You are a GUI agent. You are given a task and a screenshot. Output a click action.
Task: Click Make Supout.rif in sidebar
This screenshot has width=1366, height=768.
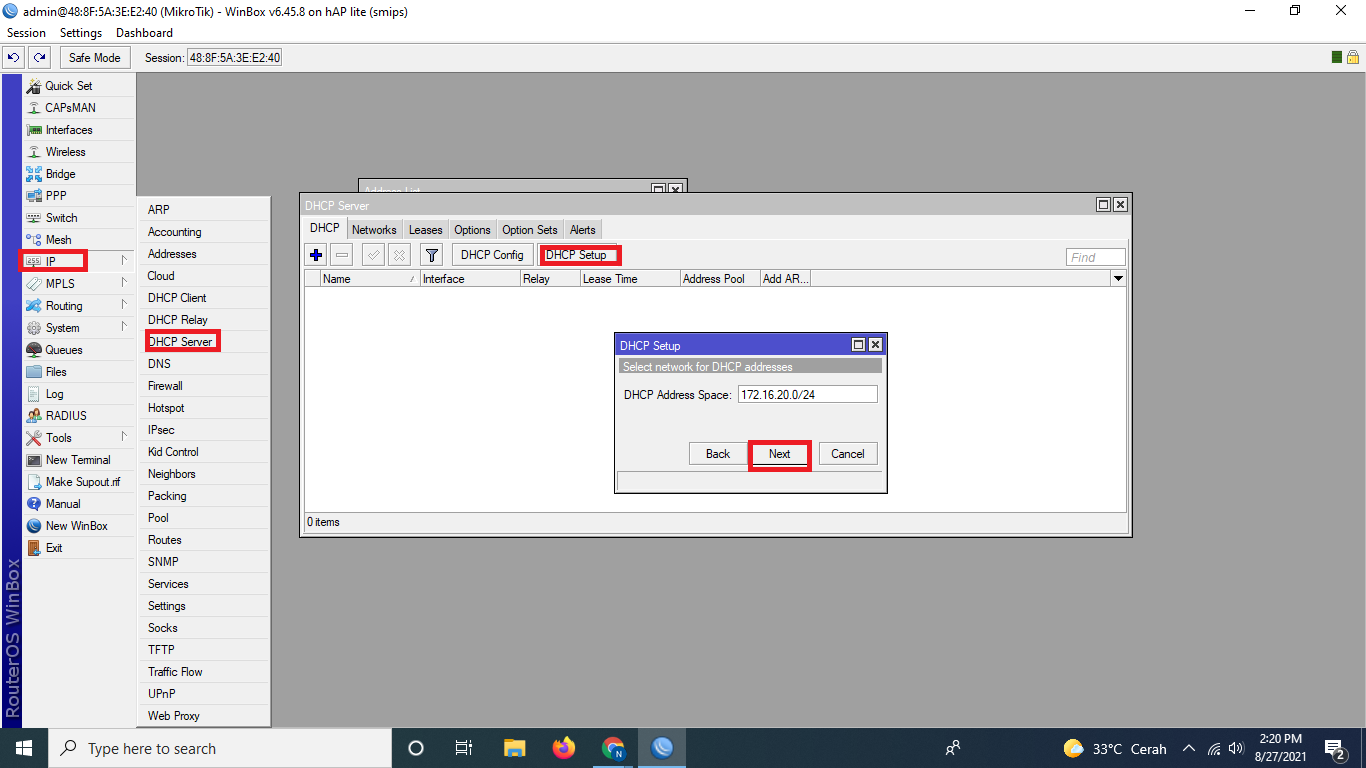point(79,482)
